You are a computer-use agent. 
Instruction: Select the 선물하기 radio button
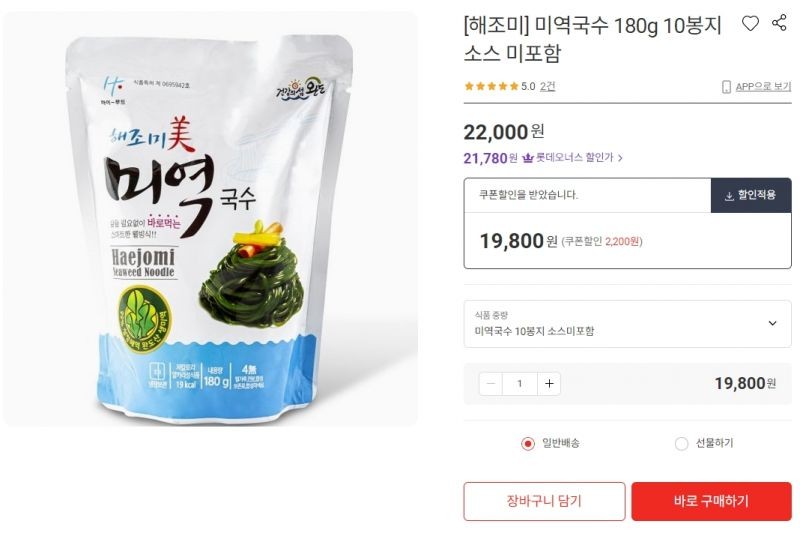tap(682, 443)
